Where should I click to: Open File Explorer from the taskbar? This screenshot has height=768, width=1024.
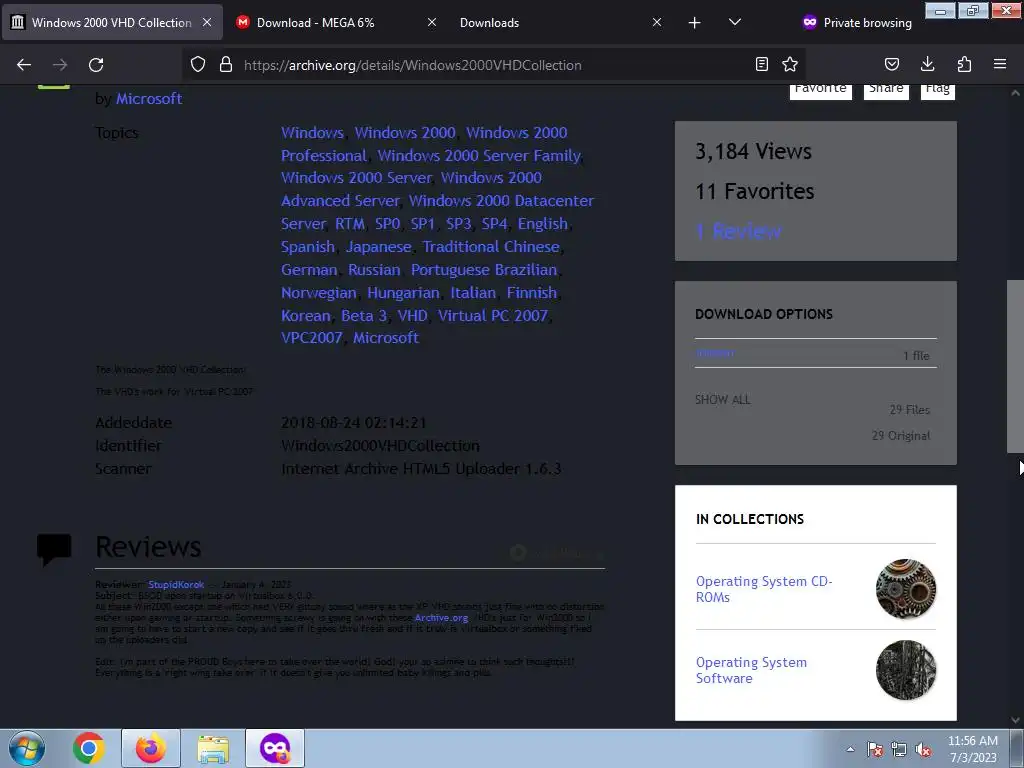pos(213,748)
